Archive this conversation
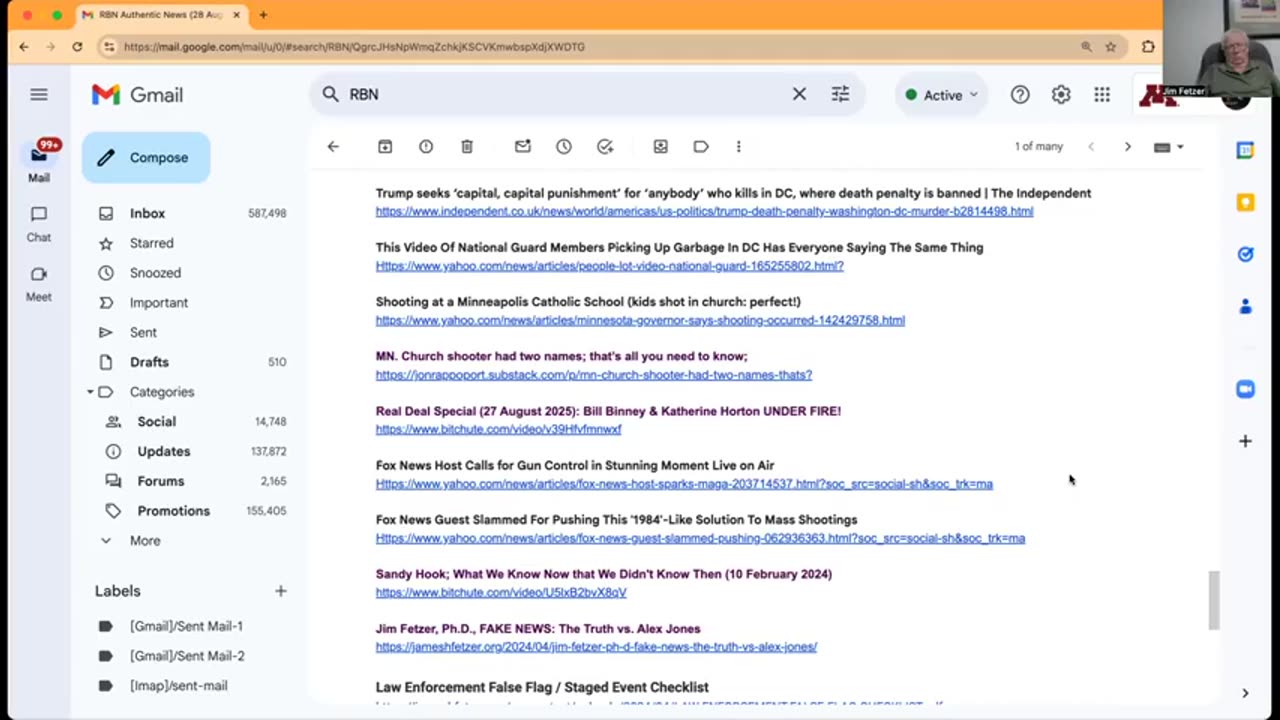1280x720 pixels. pyautogui.click(x=385, y=147)
